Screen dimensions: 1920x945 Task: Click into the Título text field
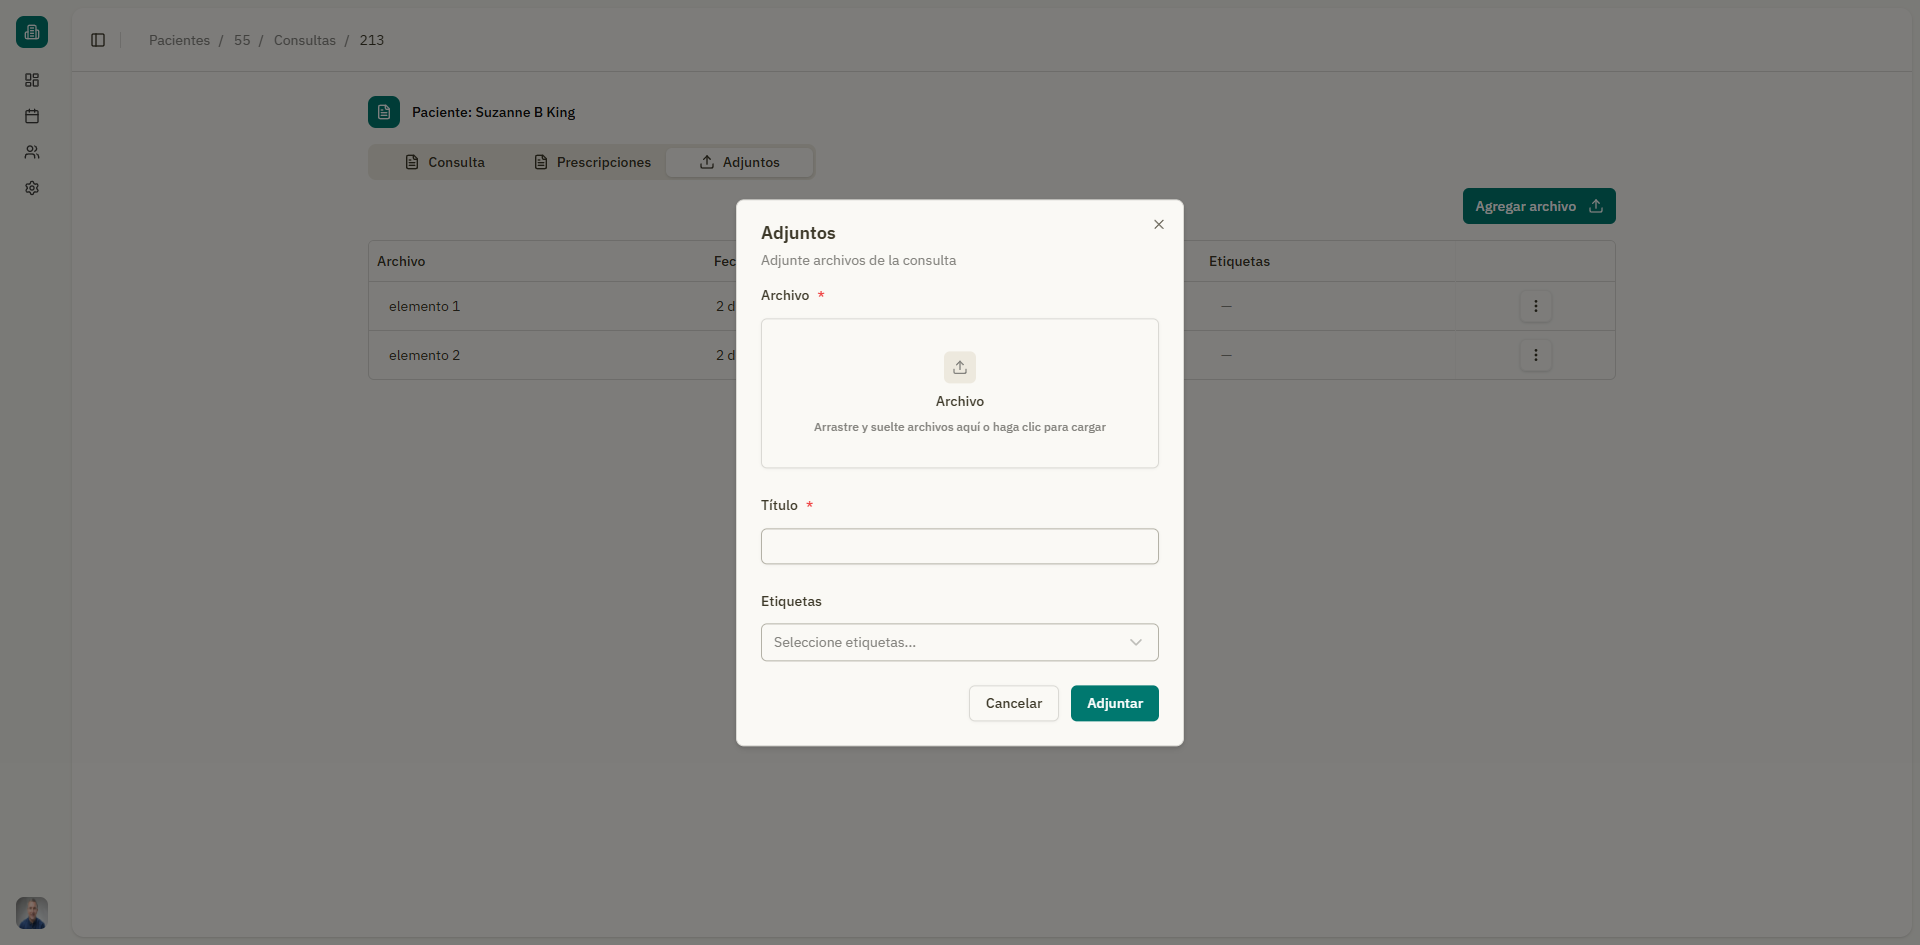point(959,546)
